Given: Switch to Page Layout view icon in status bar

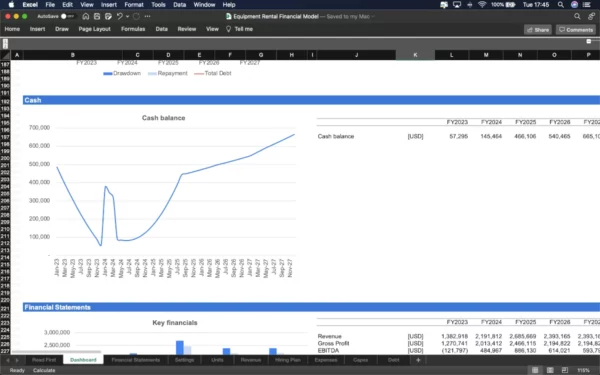Looking at the screenshot, I should 550,370.
